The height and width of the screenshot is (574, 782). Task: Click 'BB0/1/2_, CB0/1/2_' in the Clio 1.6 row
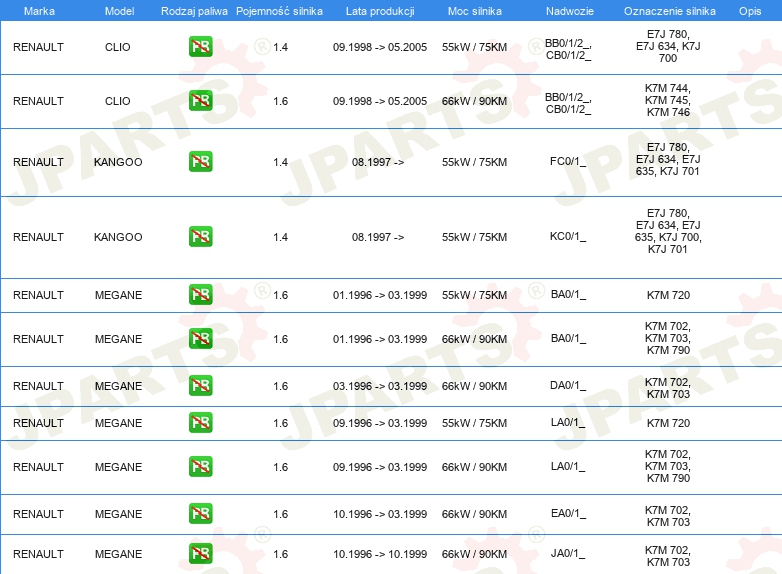click(x=568, y=103)
